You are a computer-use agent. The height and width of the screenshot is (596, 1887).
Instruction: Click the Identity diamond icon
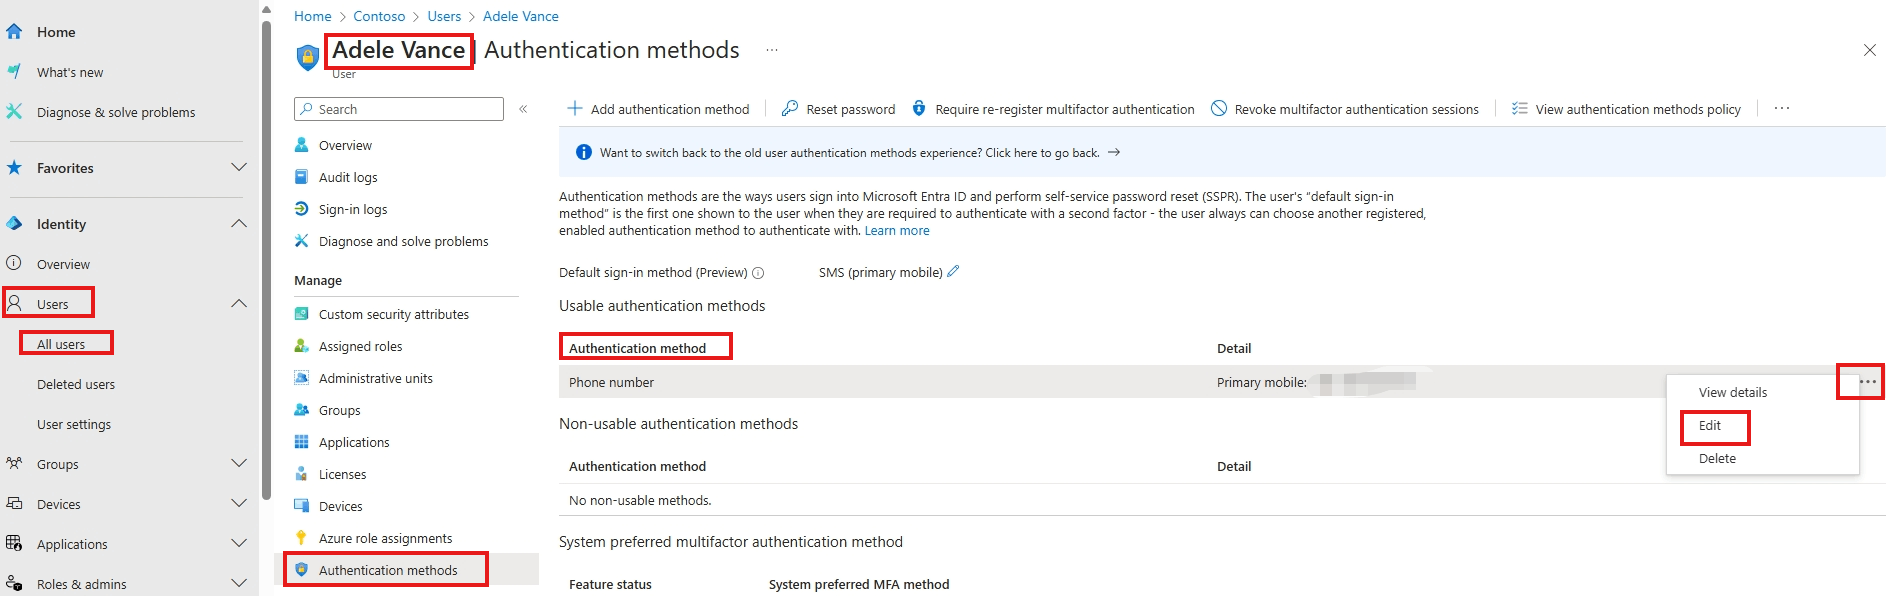pyautogui.click(x=14, y=224)
